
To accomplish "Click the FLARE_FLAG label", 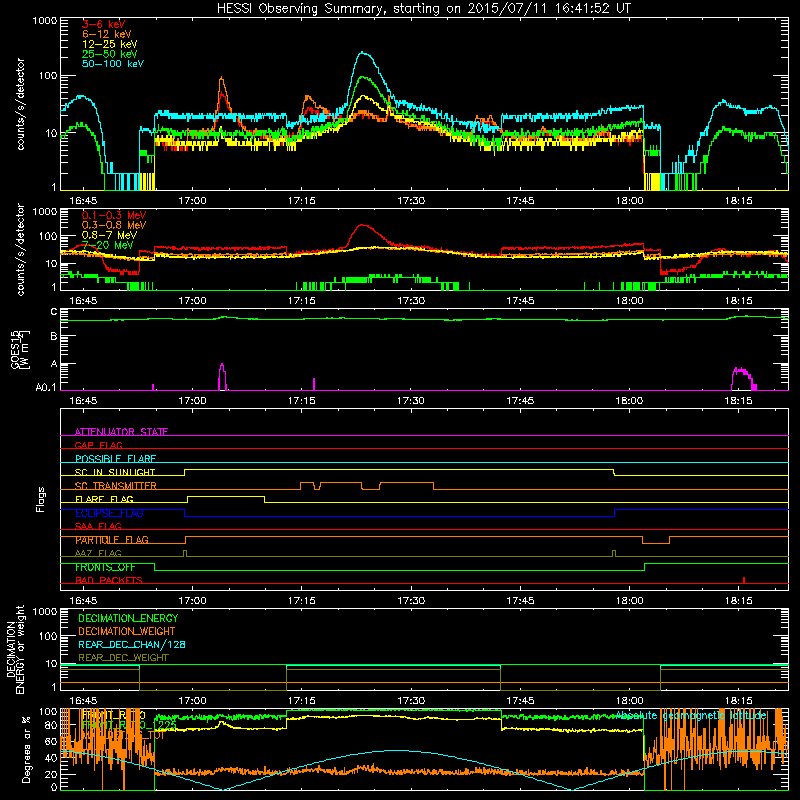I will click(x=104, y=499).
